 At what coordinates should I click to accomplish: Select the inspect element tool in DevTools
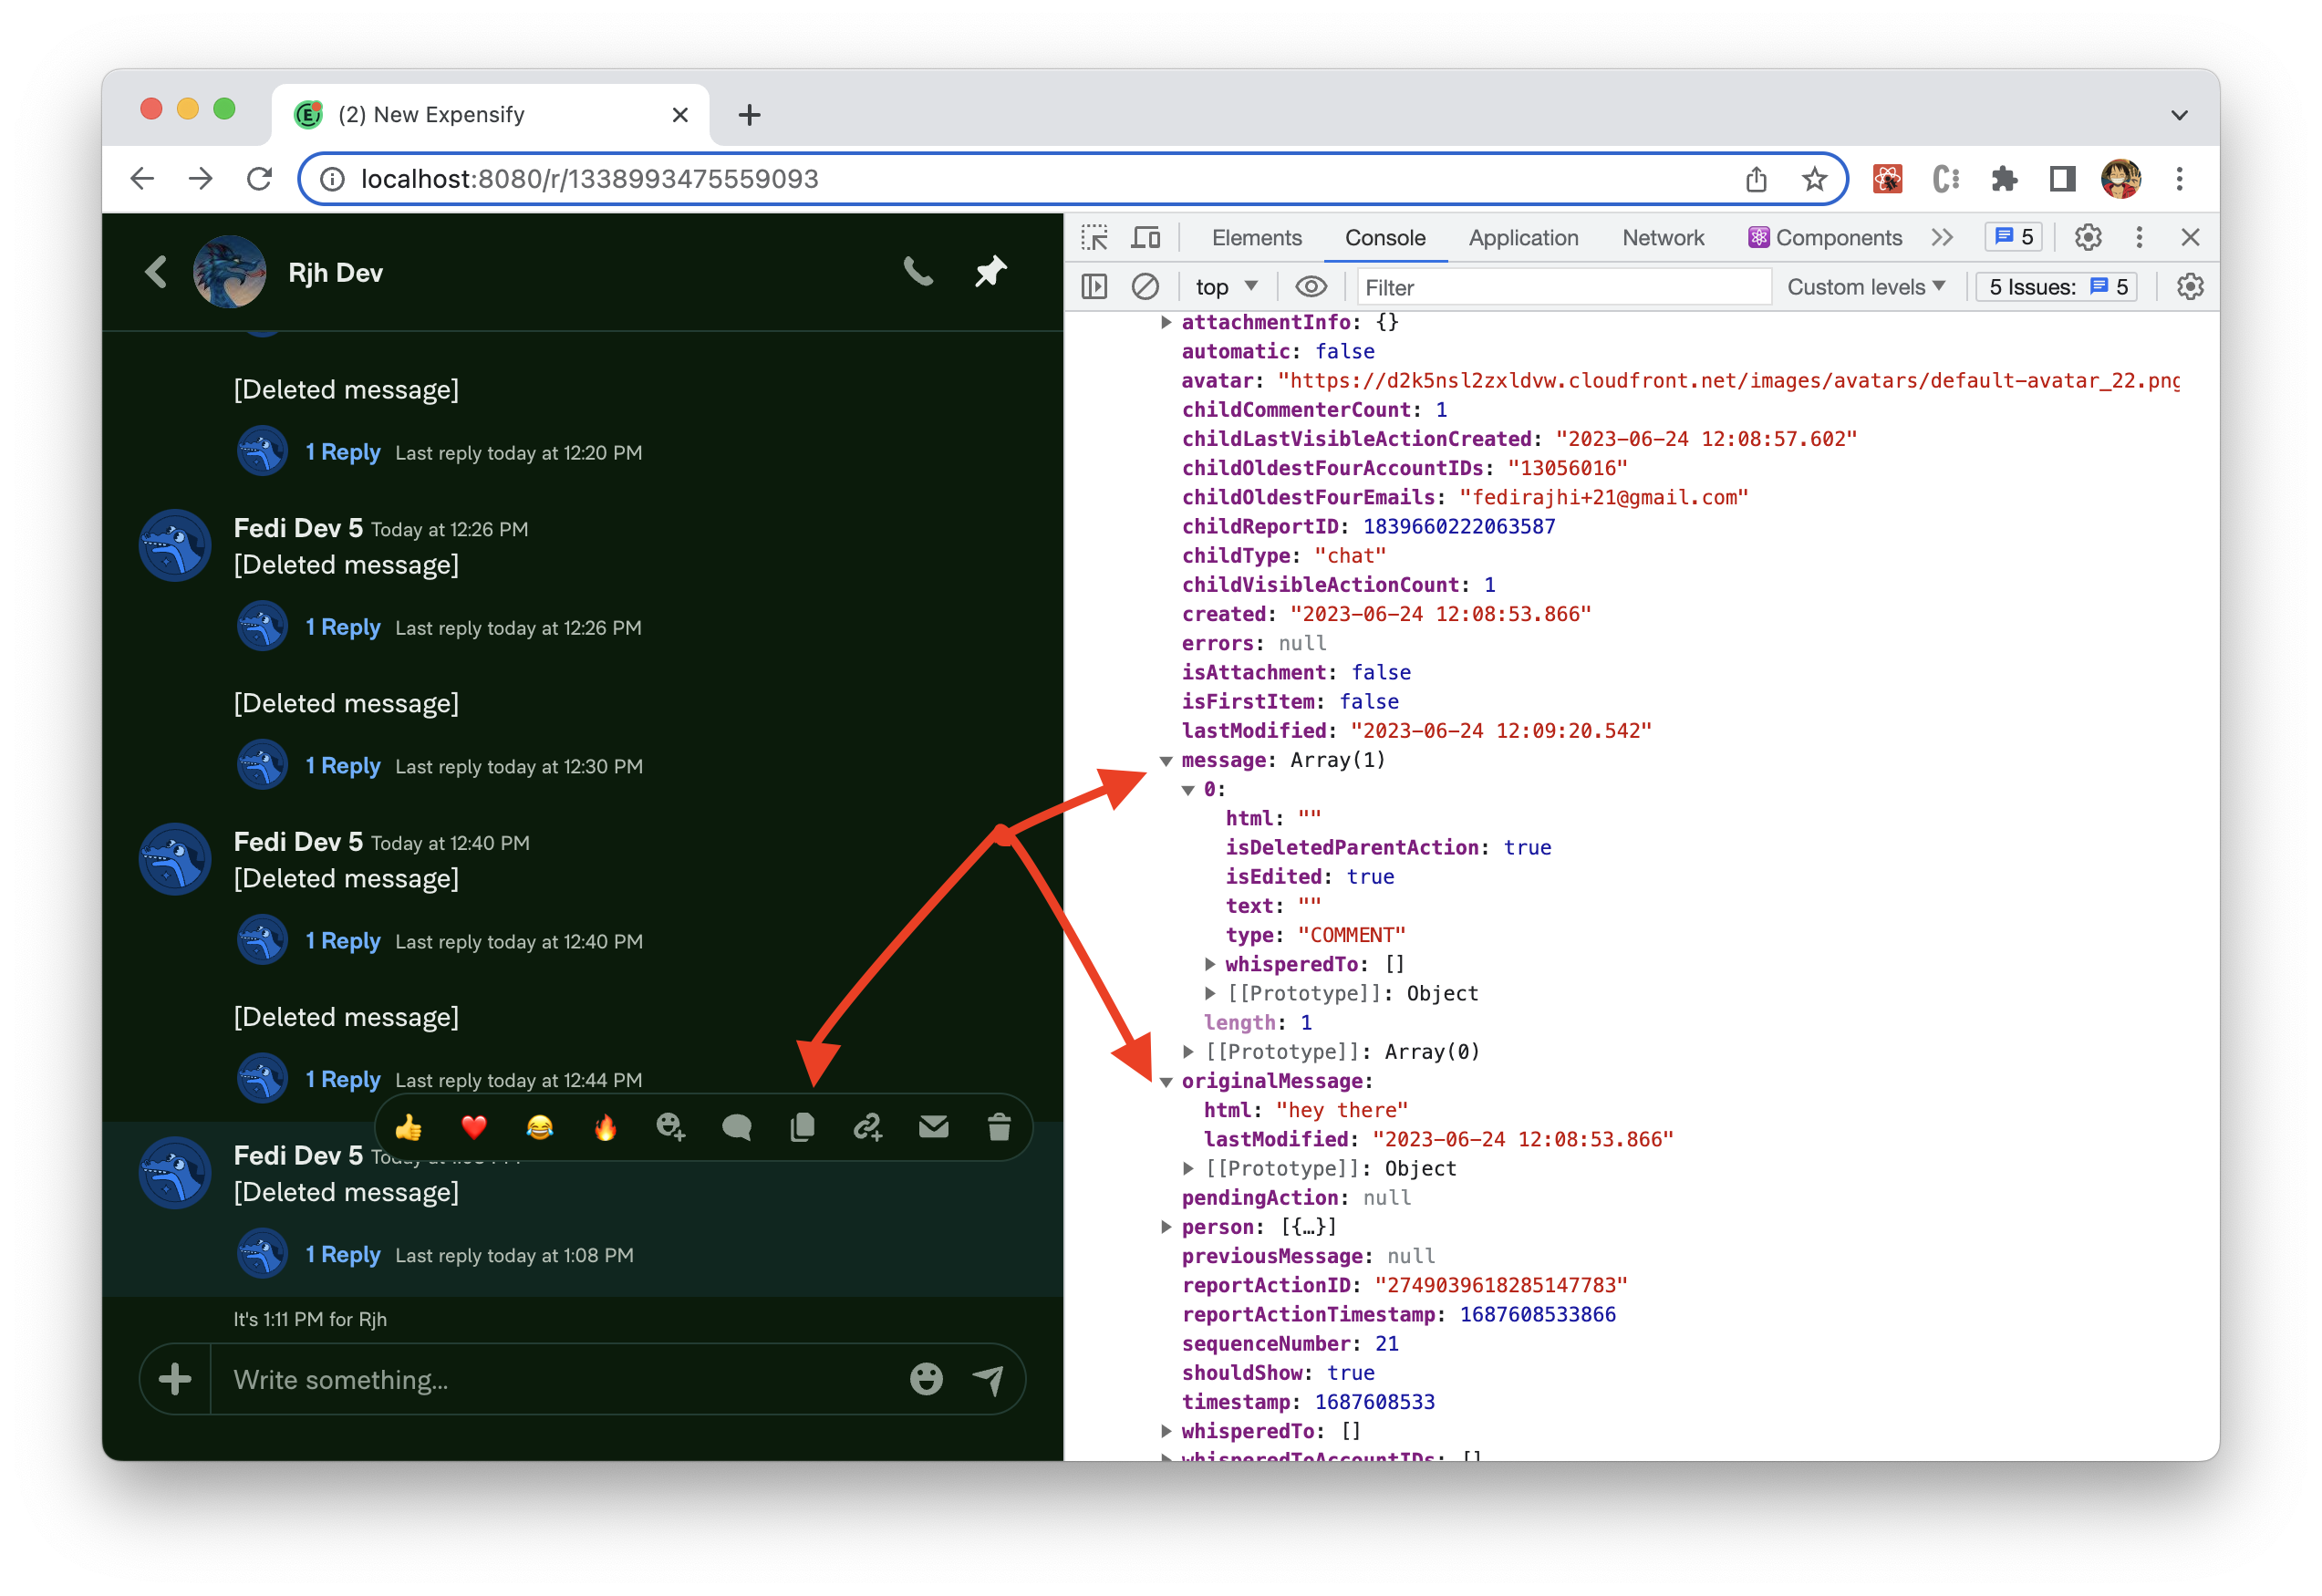(1094, 237)
